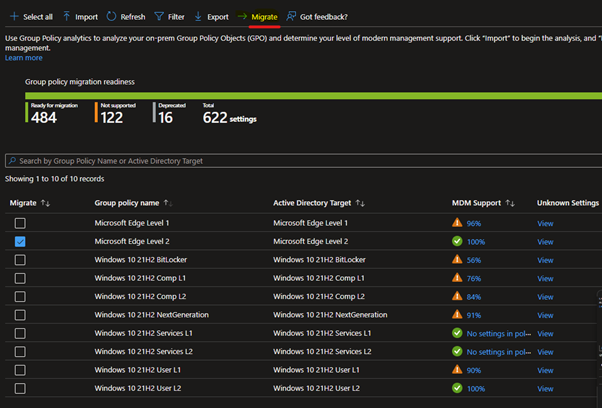
Task: Open the 56% BitLocker support link
Action: pyautogui.click(x=474, y=260)
